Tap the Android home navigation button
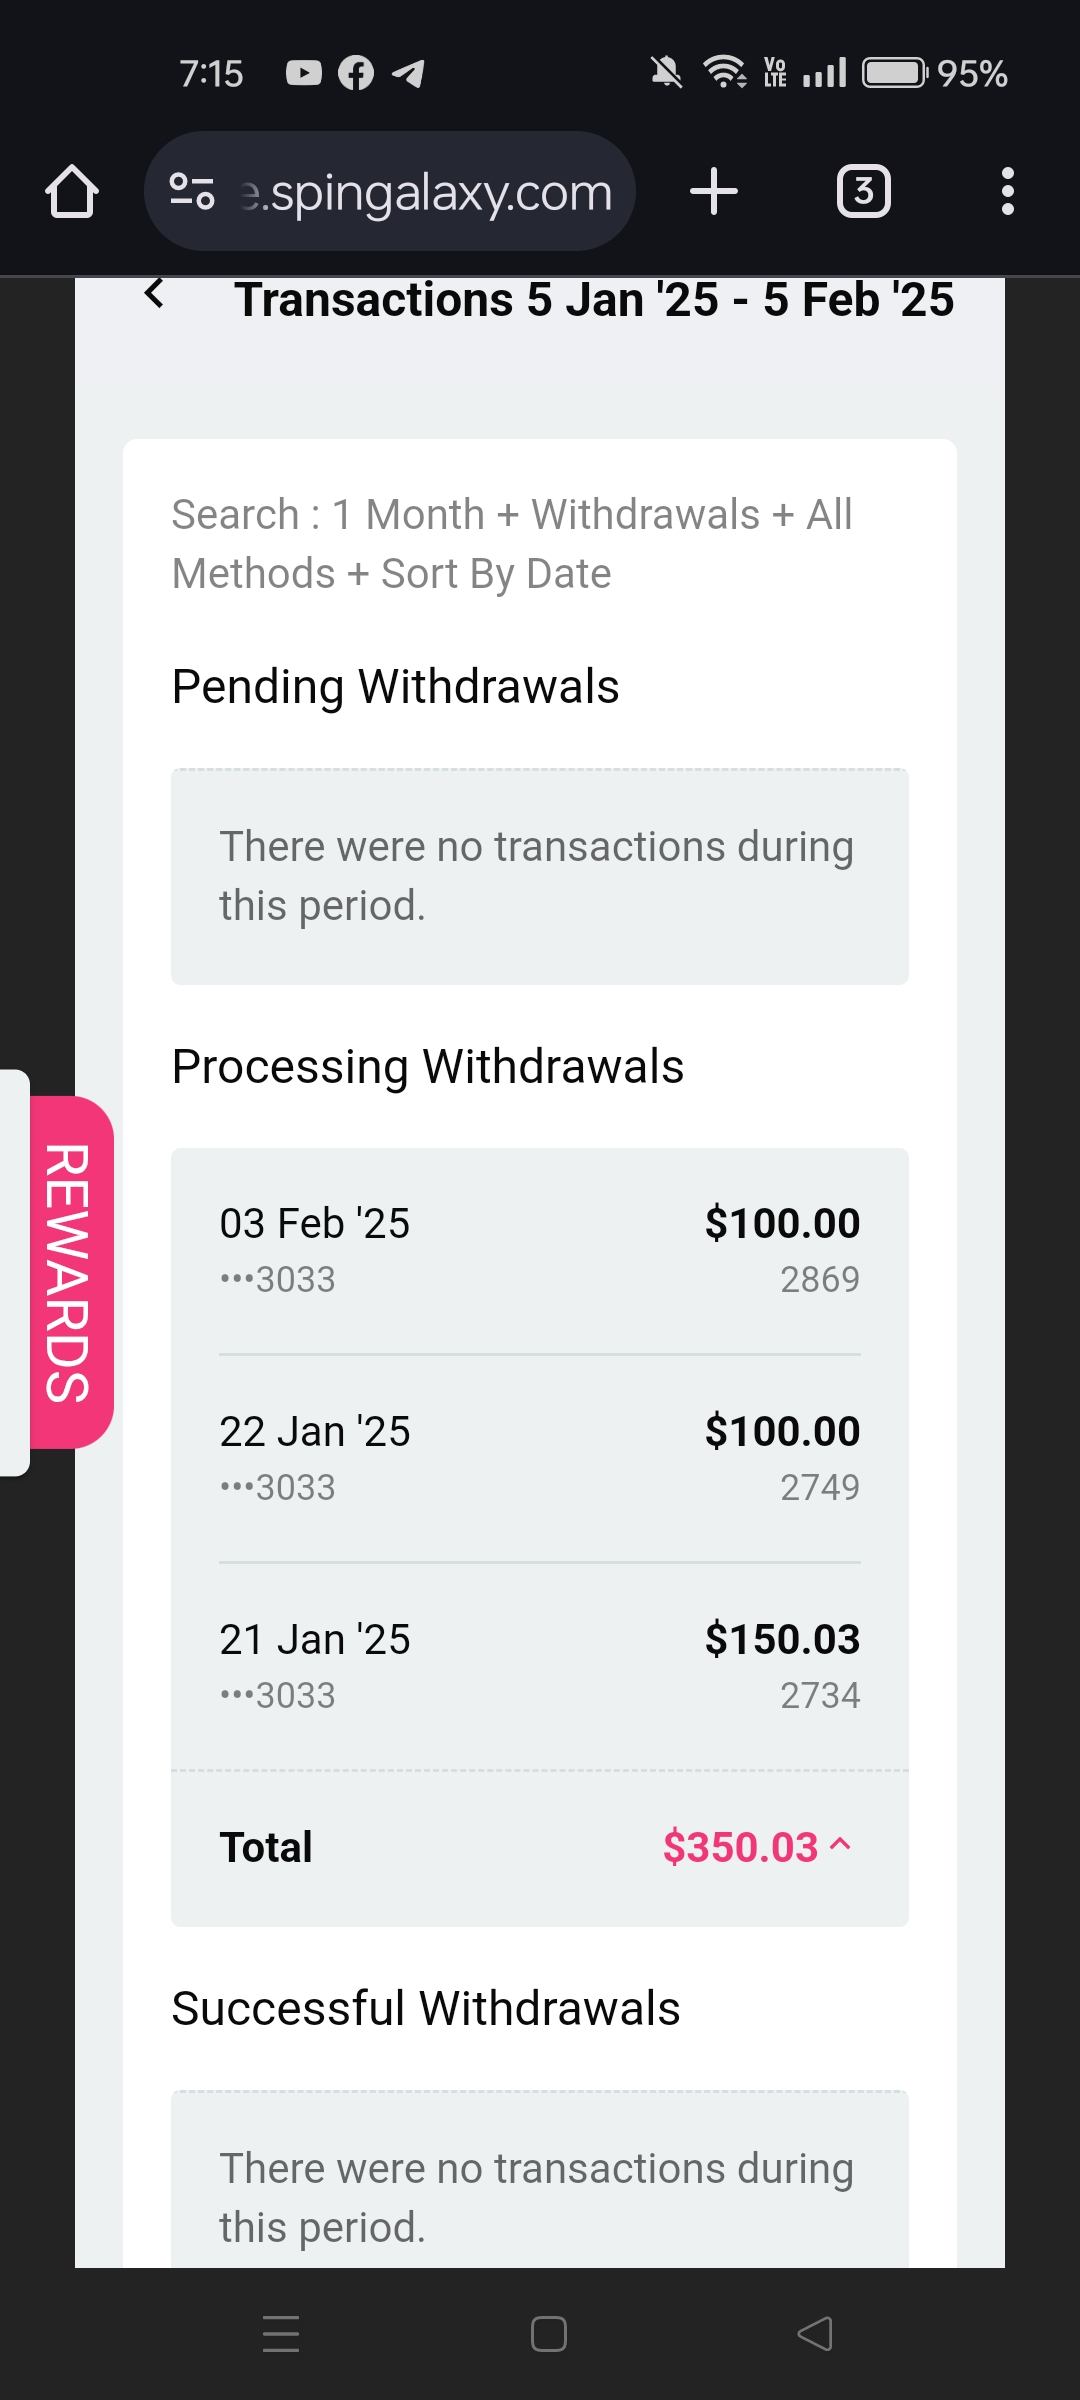Viewport: 1080px width, 2400px height. tap(549, 2333)
